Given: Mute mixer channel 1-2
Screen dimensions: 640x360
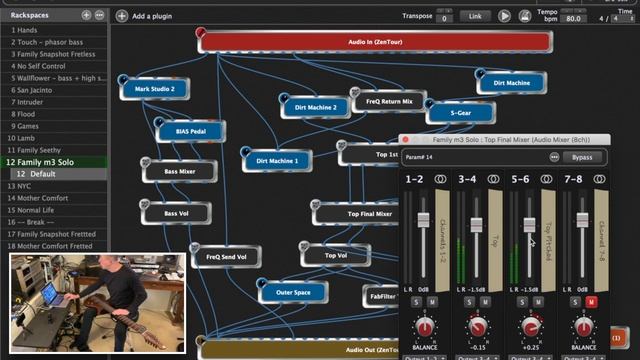Looking at the screenshot, I should tap(432, 302).
